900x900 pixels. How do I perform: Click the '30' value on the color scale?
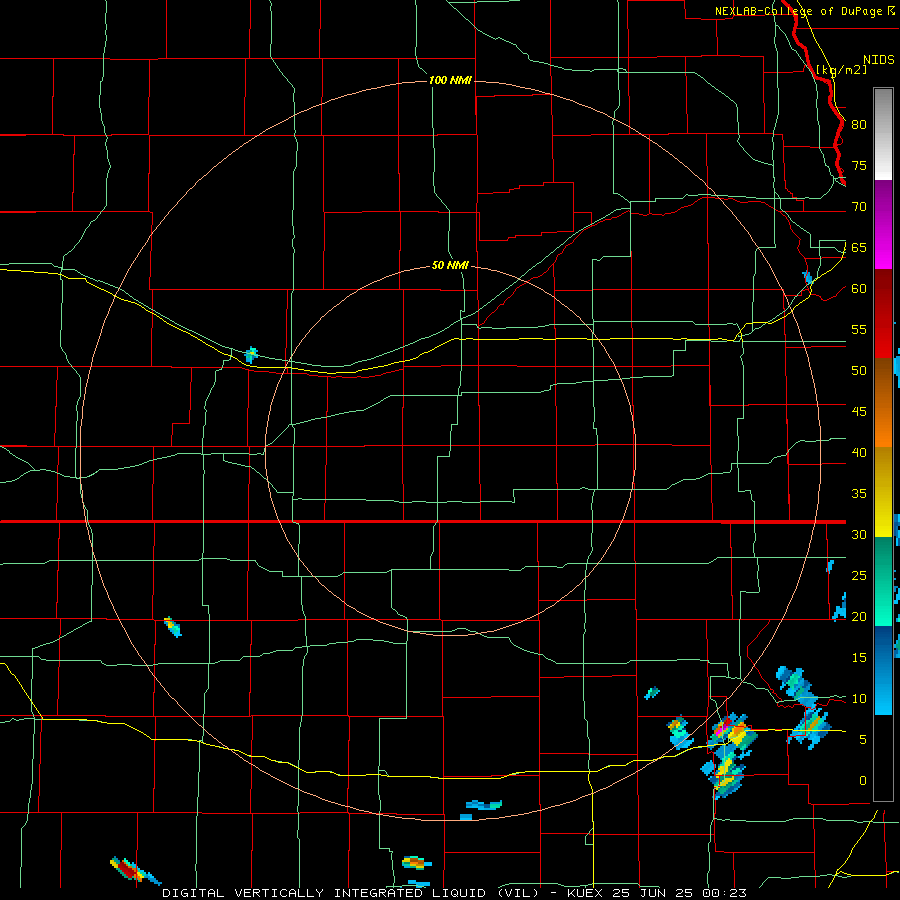tap(859, 534)
